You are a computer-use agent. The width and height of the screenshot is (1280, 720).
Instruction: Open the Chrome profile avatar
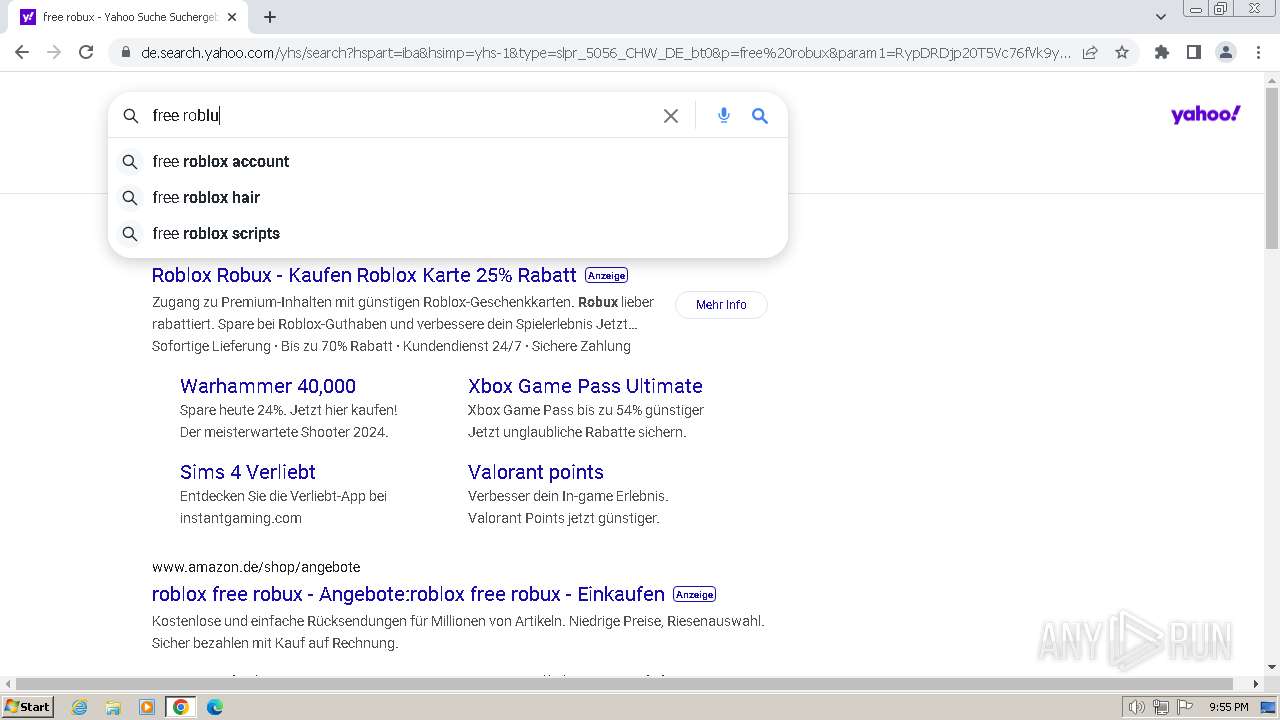pos(1225,52)
